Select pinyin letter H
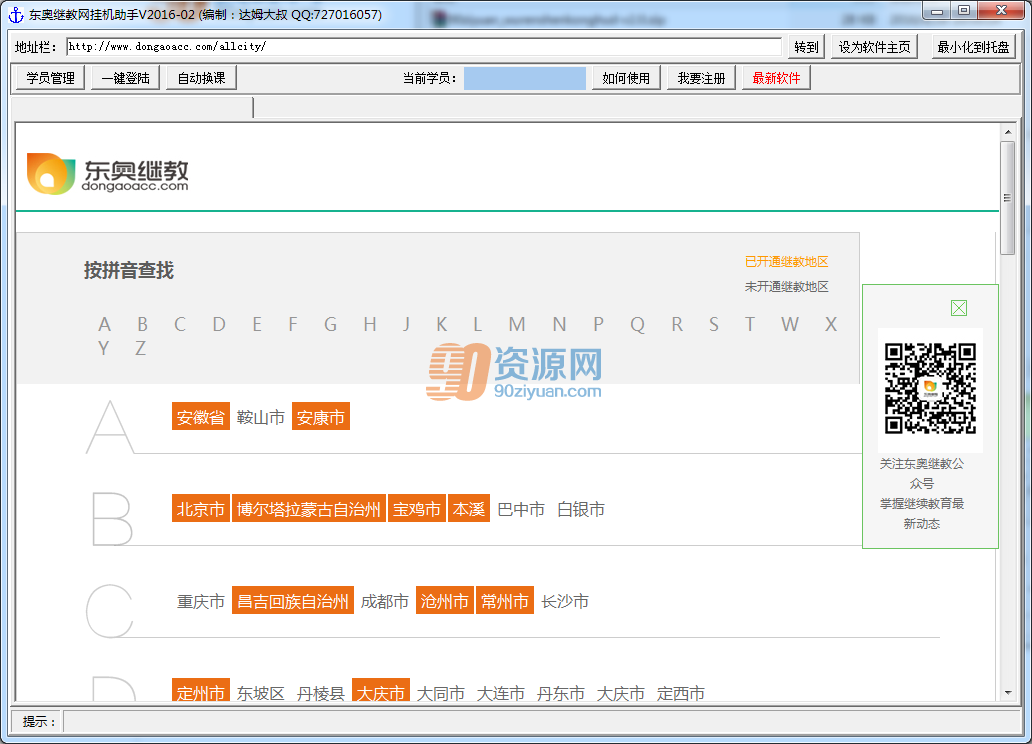1032x744 pixels. [x=370, y=324]
